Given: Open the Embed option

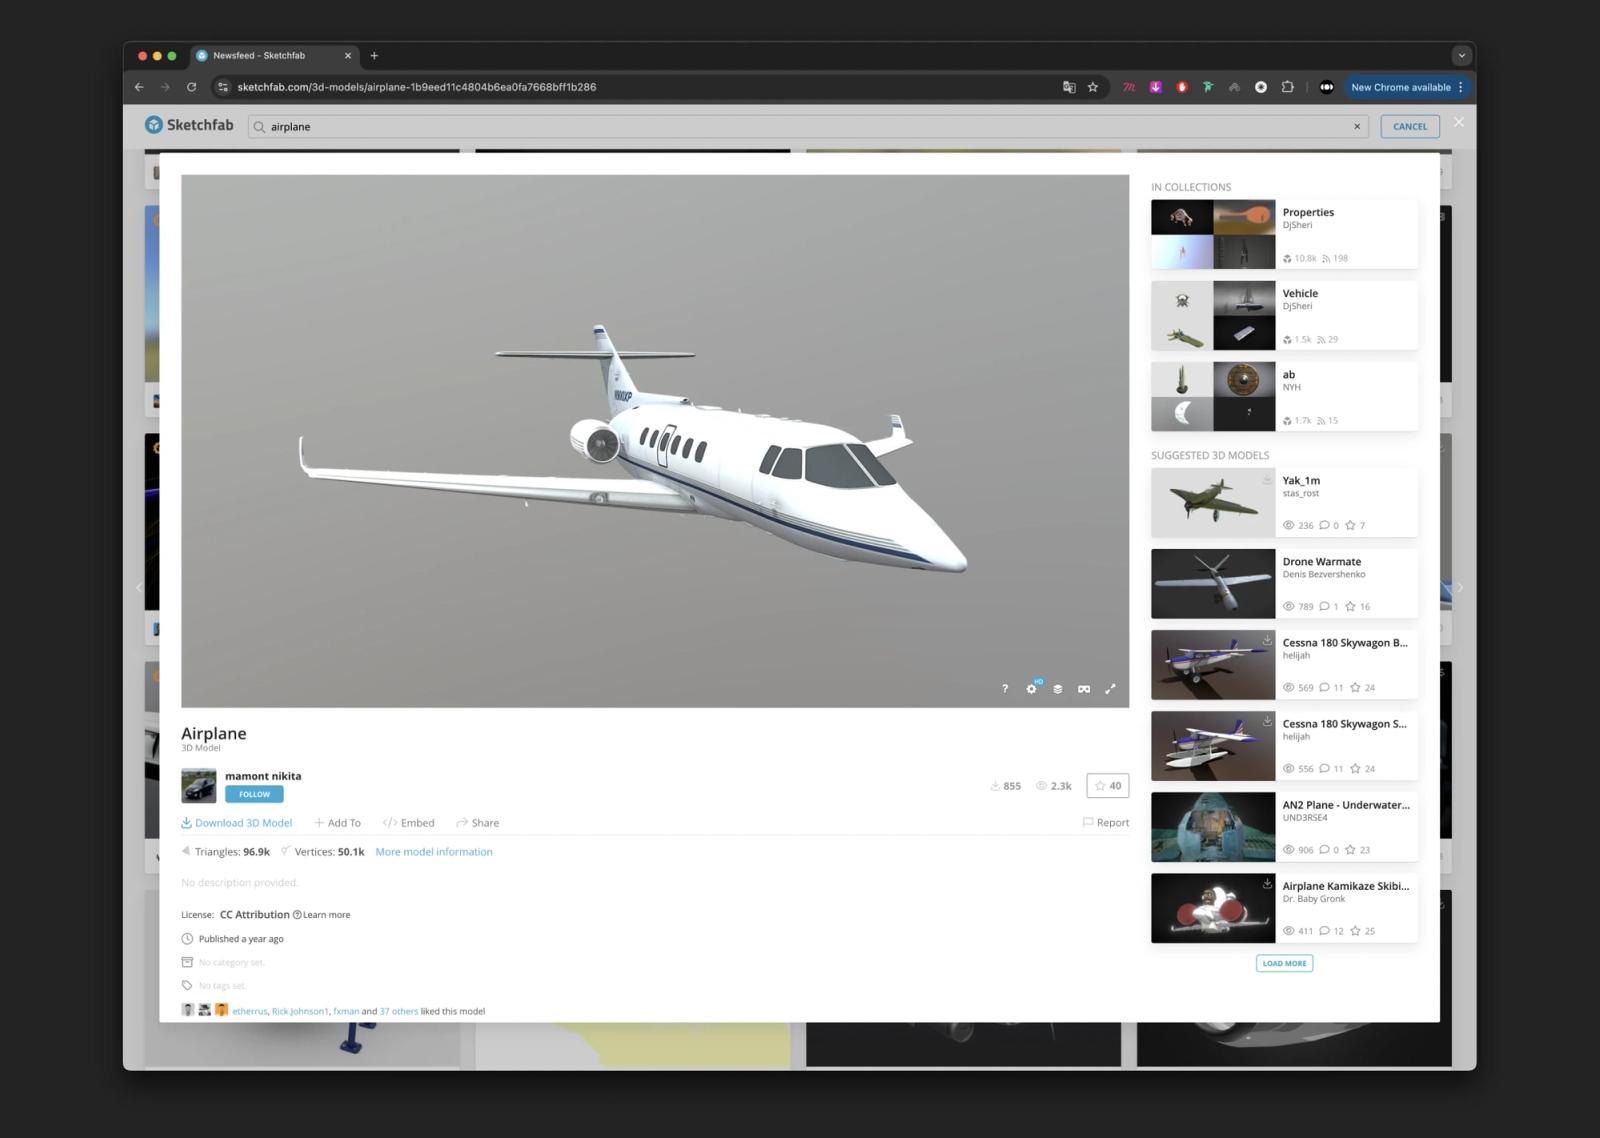Looking at the screenshot, I should (x=408, y=823).
